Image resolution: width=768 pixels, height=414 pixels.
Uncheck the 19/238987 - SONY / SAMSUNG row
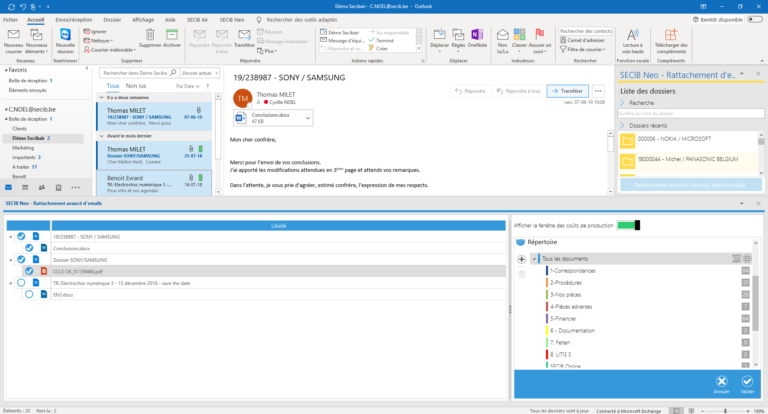click(20, 236)
